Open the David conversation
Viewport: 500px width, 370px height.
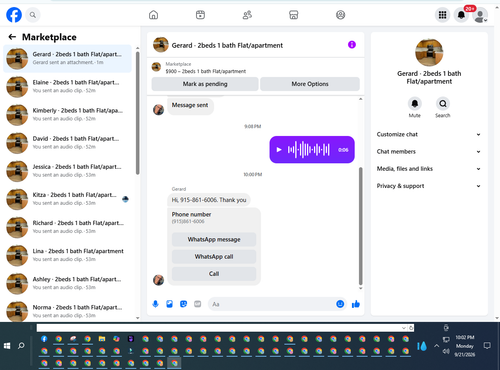(x=67, y=143)
